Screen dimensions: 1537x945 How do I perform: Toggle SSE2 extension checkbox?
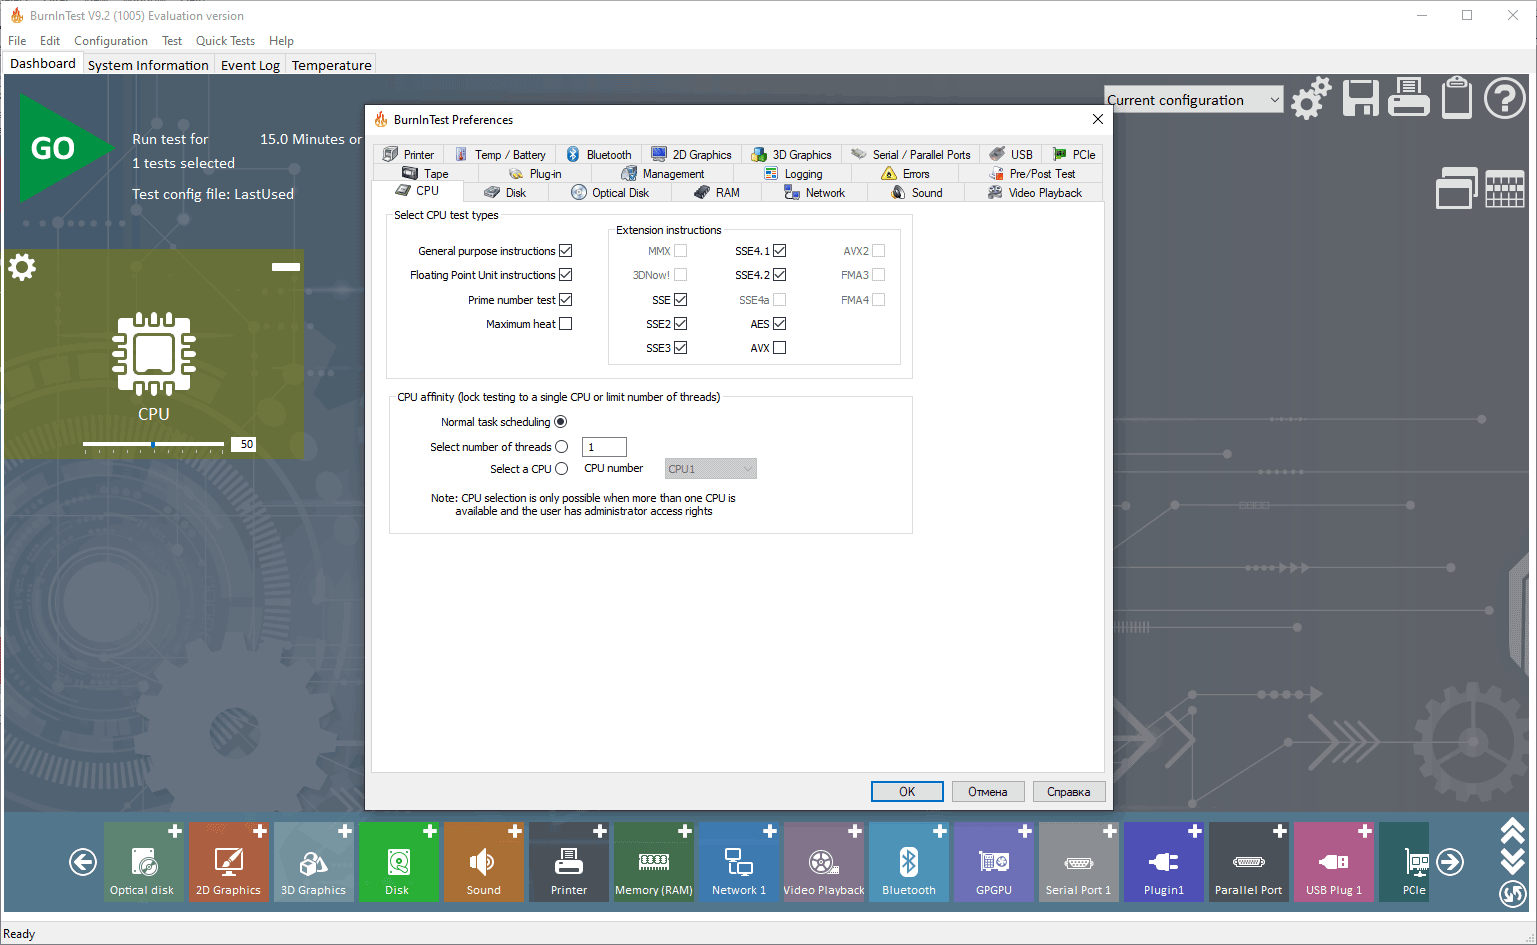point(681,324)
